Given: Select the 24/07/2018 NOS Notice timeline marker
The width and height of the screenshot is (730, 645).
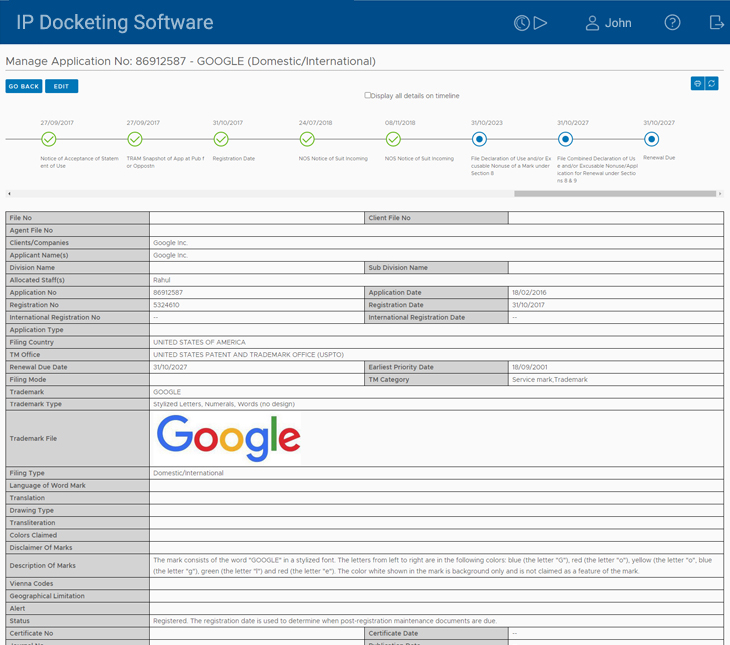Looking at the screenshot, I should [307, 139].
